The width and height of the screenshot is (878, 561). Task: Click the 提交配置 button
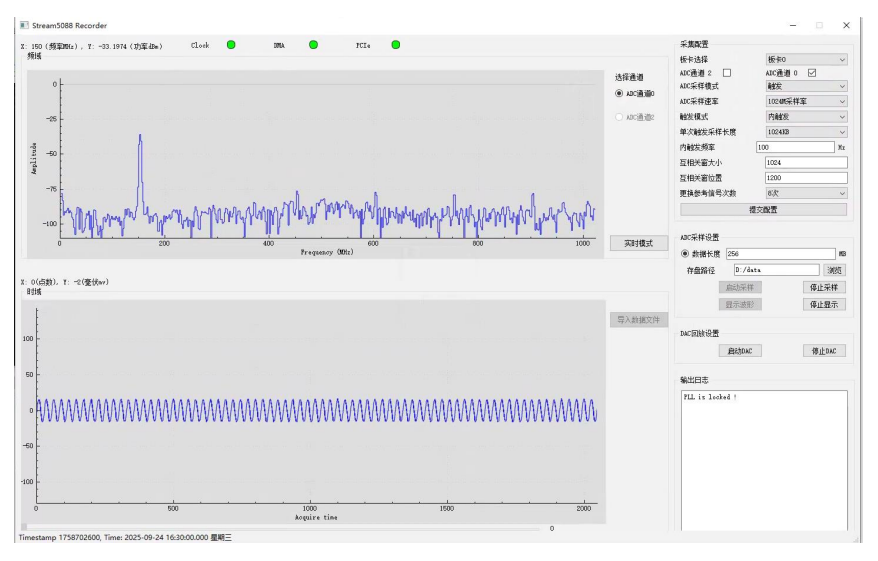tap(763, 210)
